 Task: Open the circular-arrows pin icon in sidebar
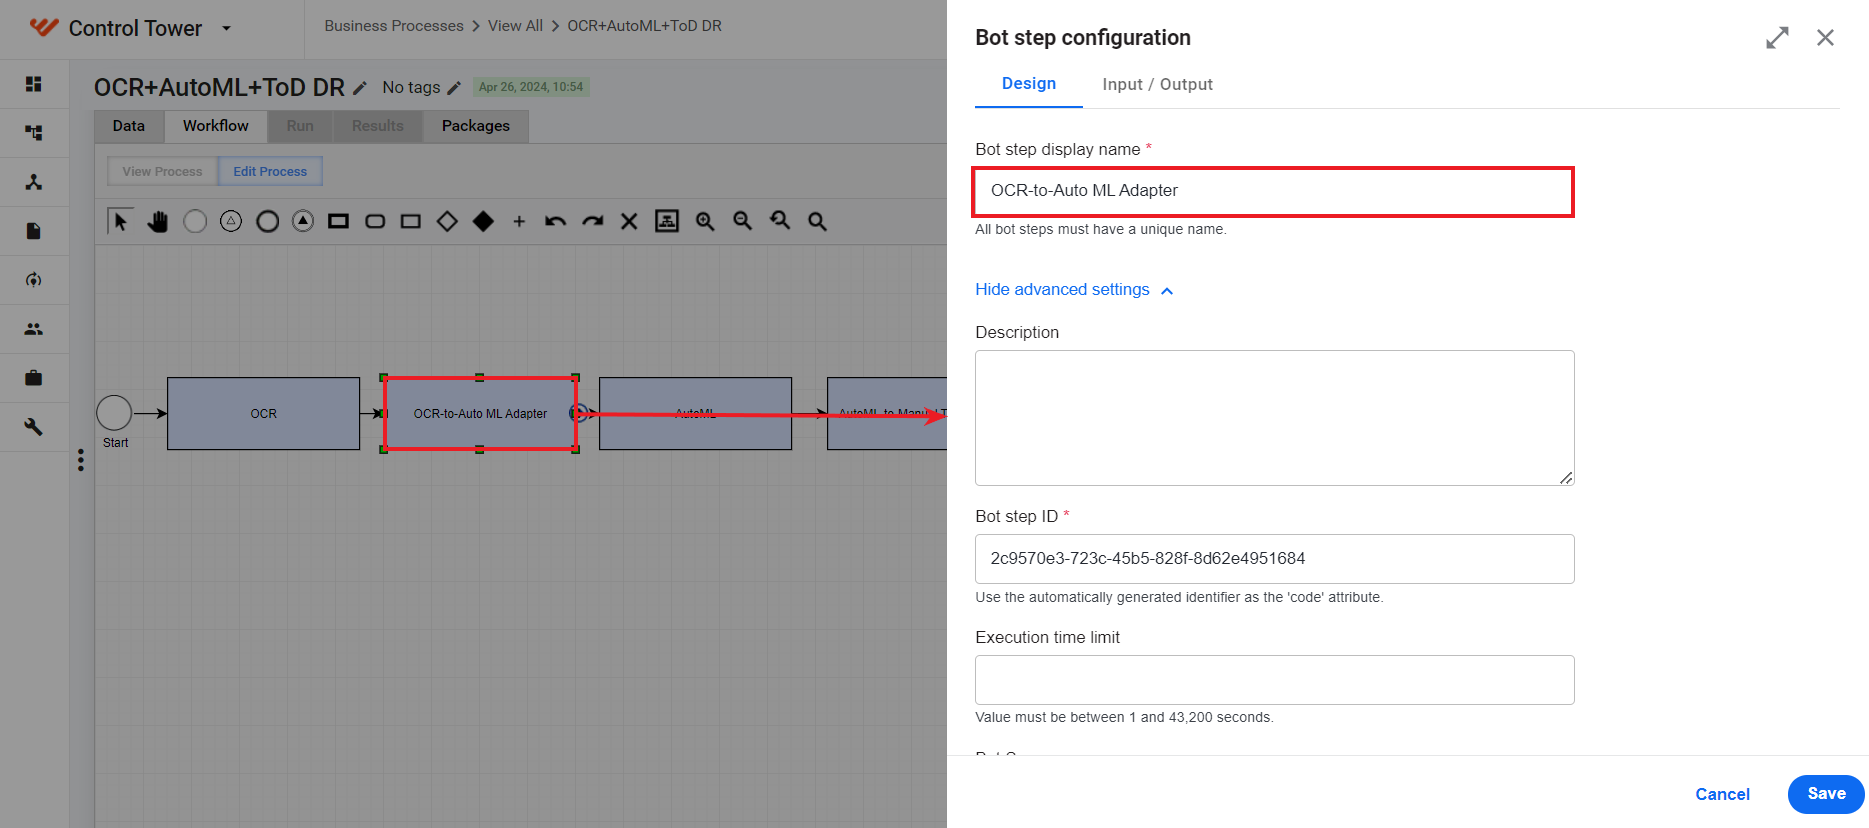pyautogui.click(x=34, y=280)
